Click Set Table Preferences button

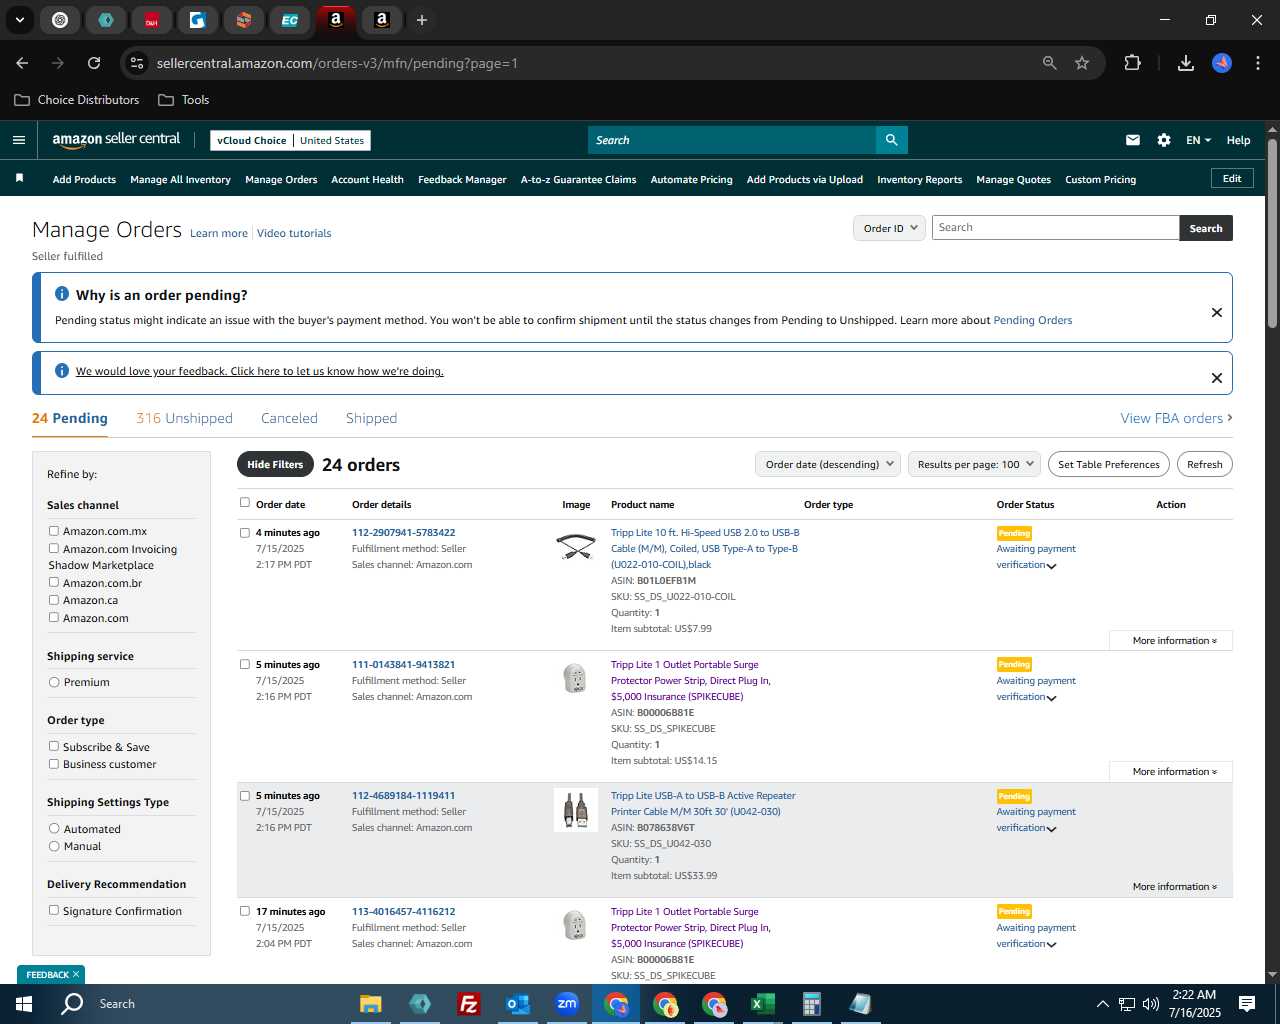[1108, 464]
